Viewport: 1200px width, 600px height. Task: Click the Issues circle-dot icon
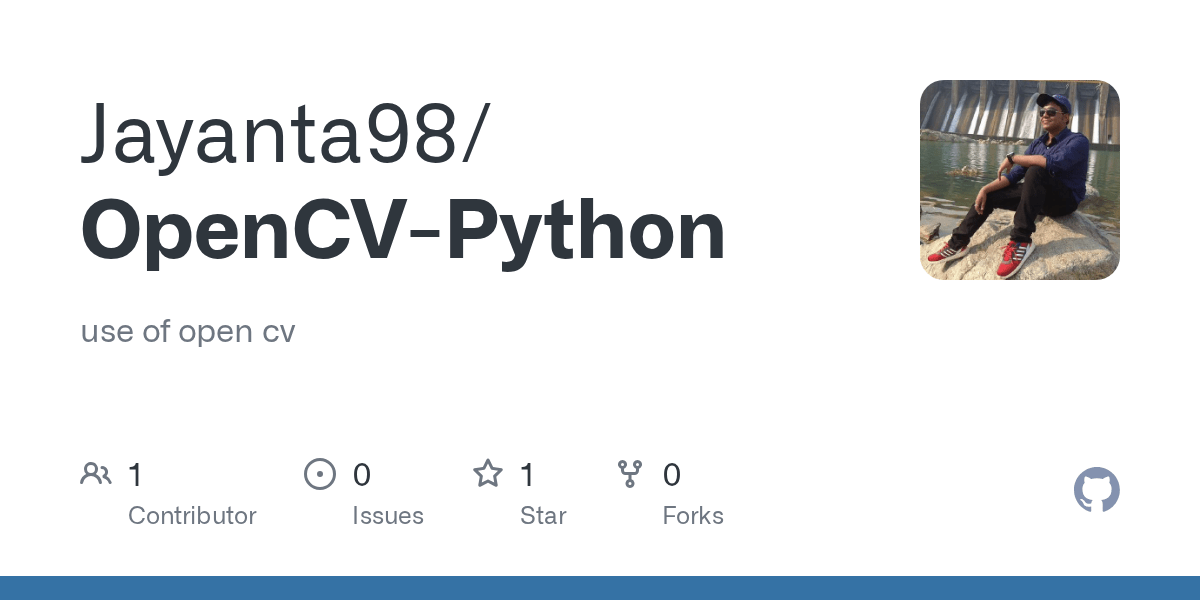pyautogui.click(x=319, y=474)
